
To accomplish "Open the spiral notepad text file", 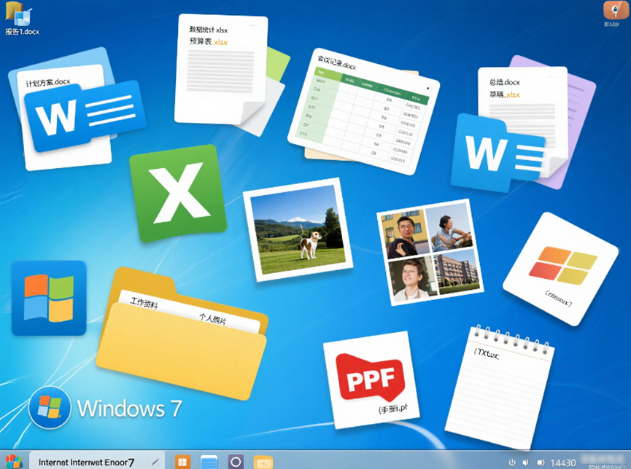I will 499,386.
